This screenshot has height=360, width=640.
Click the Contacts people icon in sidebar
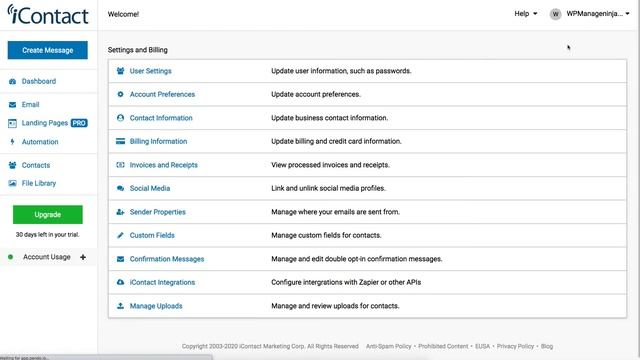click(x=12, y=165)
